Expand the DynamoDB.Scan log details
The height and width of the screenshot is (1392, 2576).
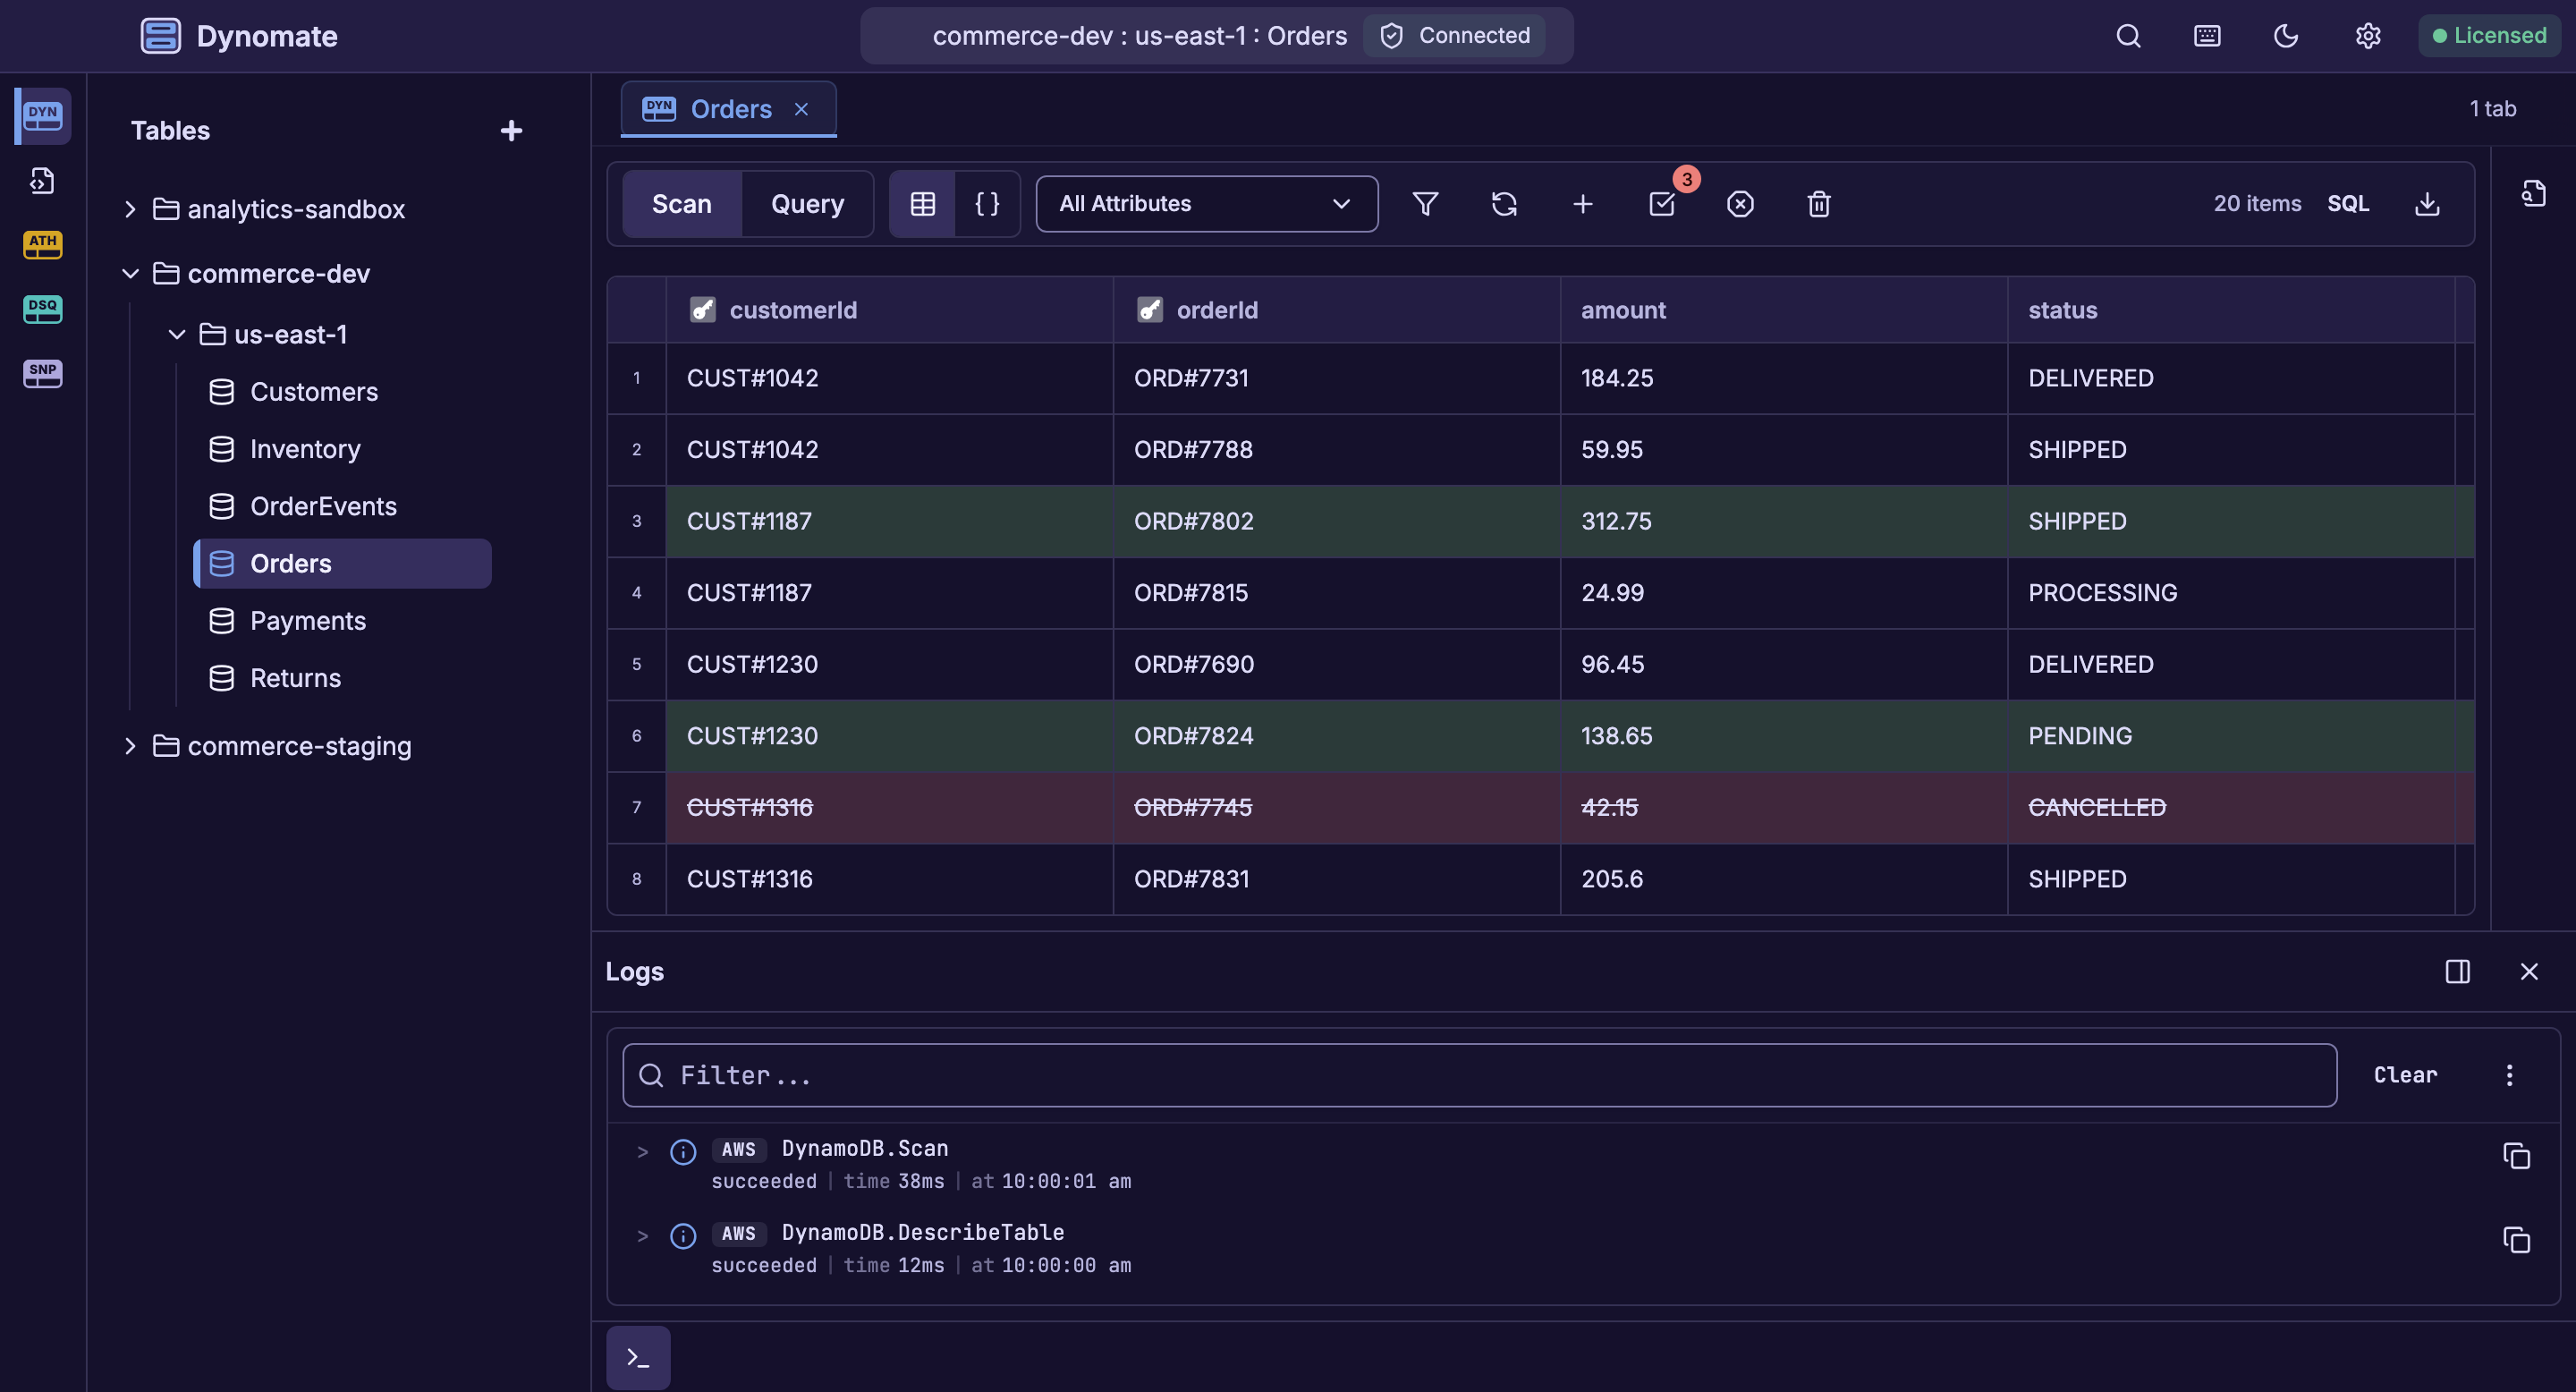pyautogui.click(x=643, y=1152)
